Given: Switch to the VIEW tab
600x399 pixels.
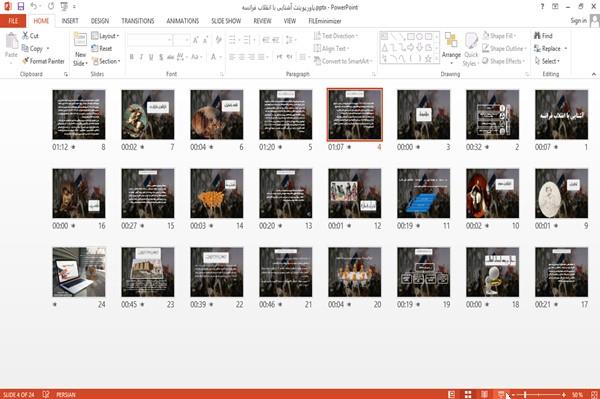Looking at the screenshot, I should [x=290, y=21].
